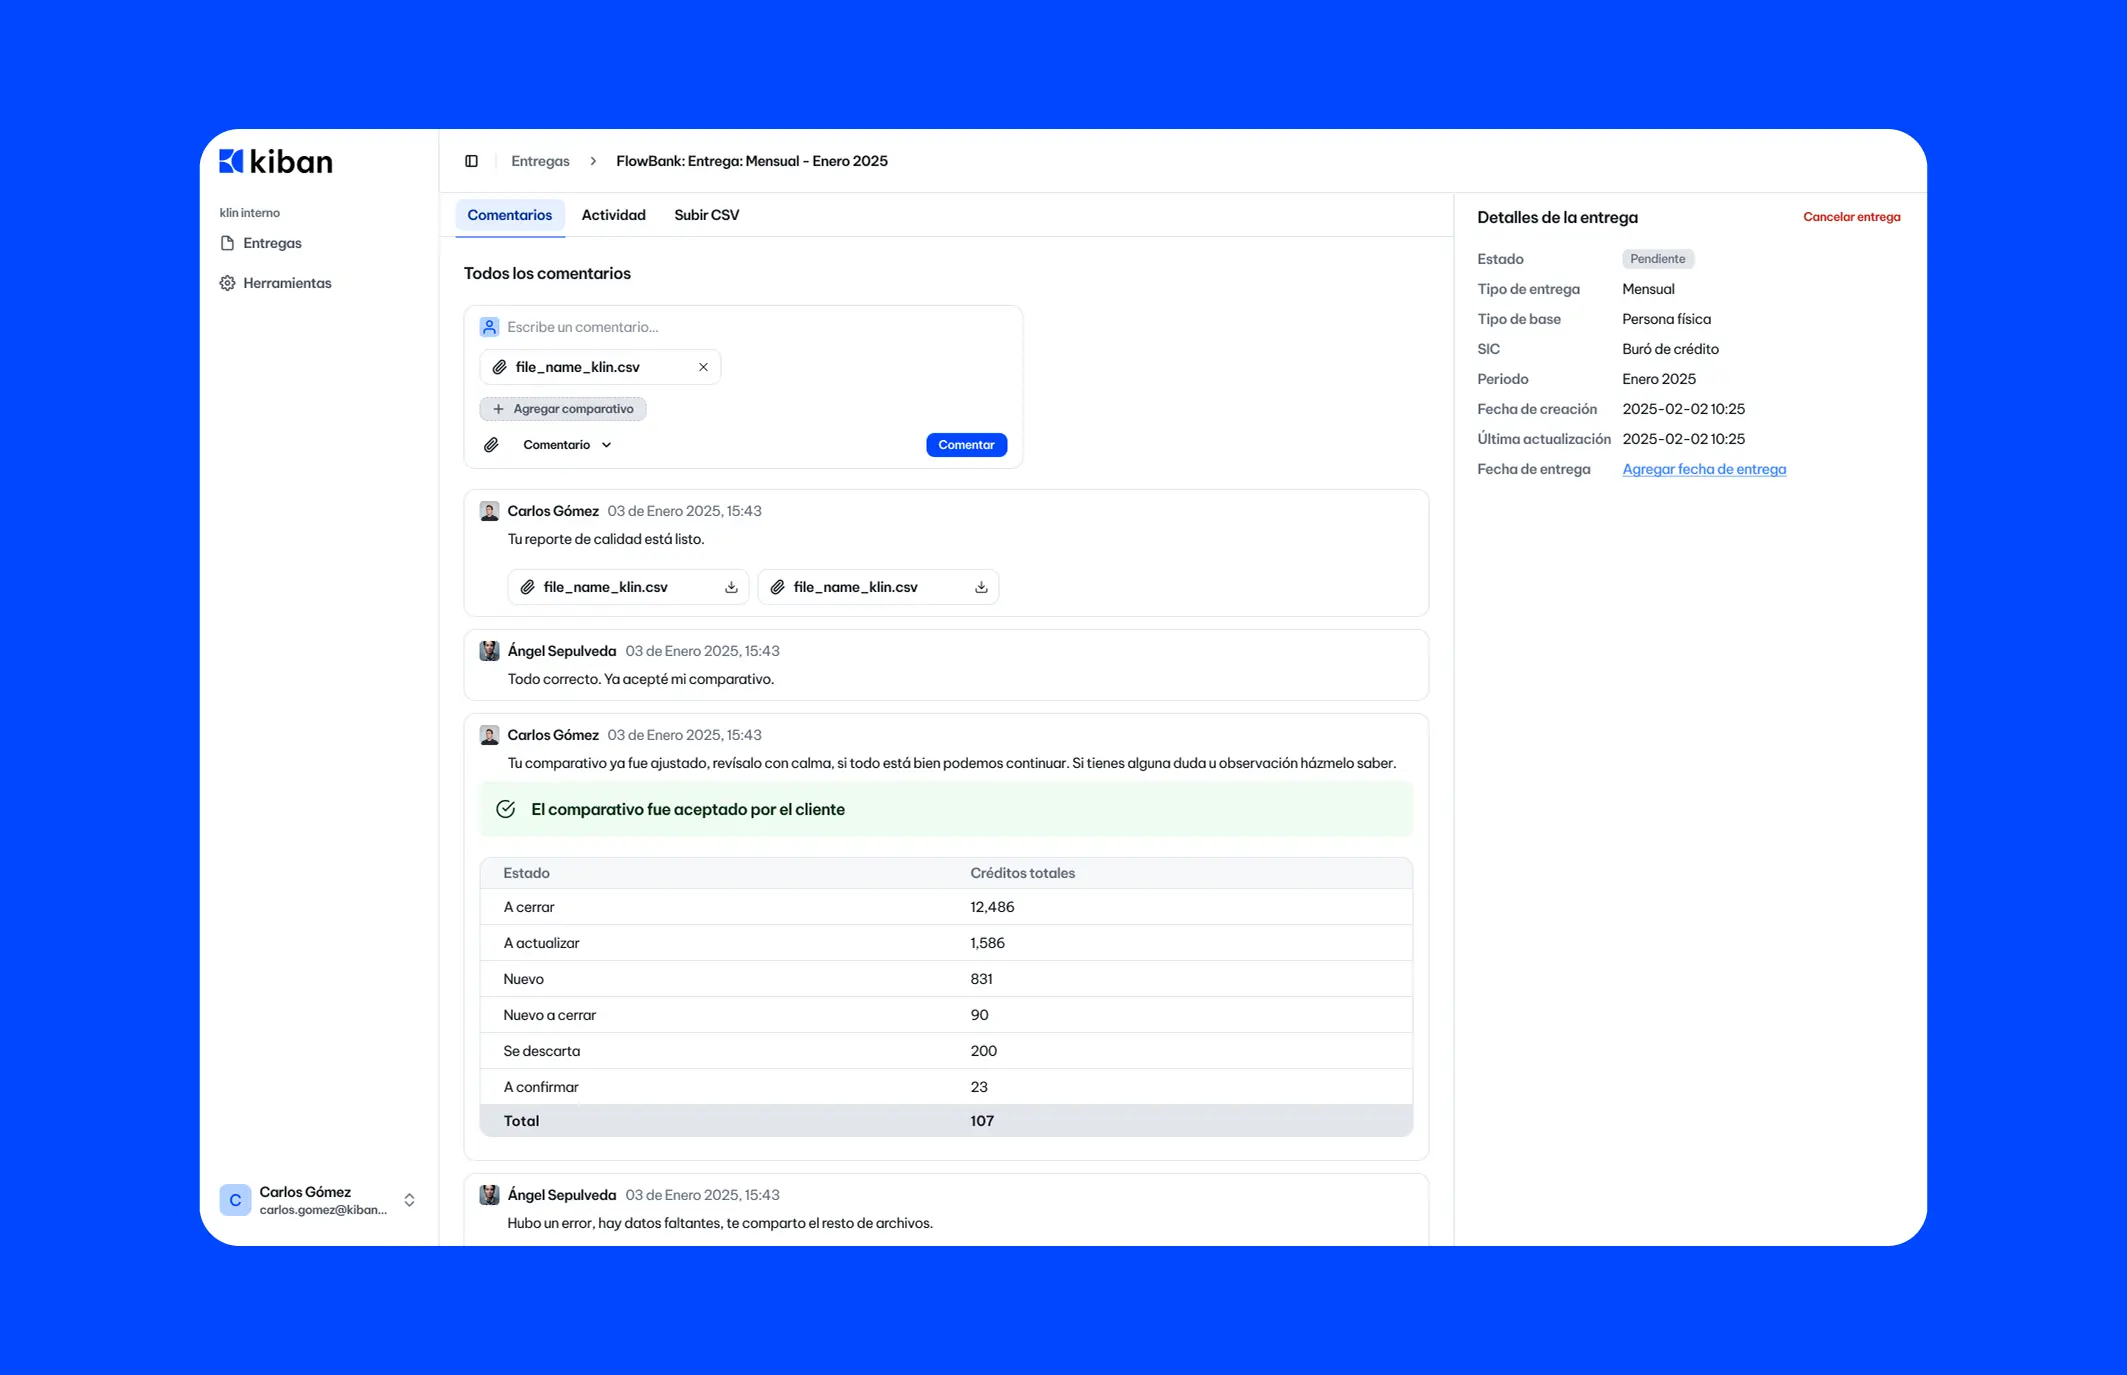2127x1375 pixels.
Task: Switch to the Subir CSV tab
Action: coord(706,215)
